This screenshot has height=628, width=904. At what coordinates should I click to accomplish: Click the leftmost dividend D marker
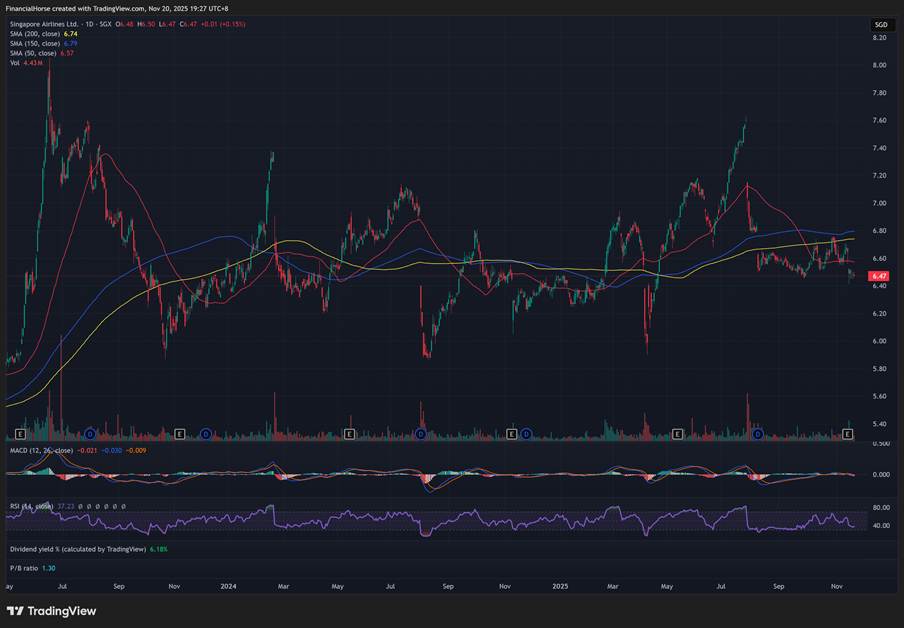tap(90, 434)
